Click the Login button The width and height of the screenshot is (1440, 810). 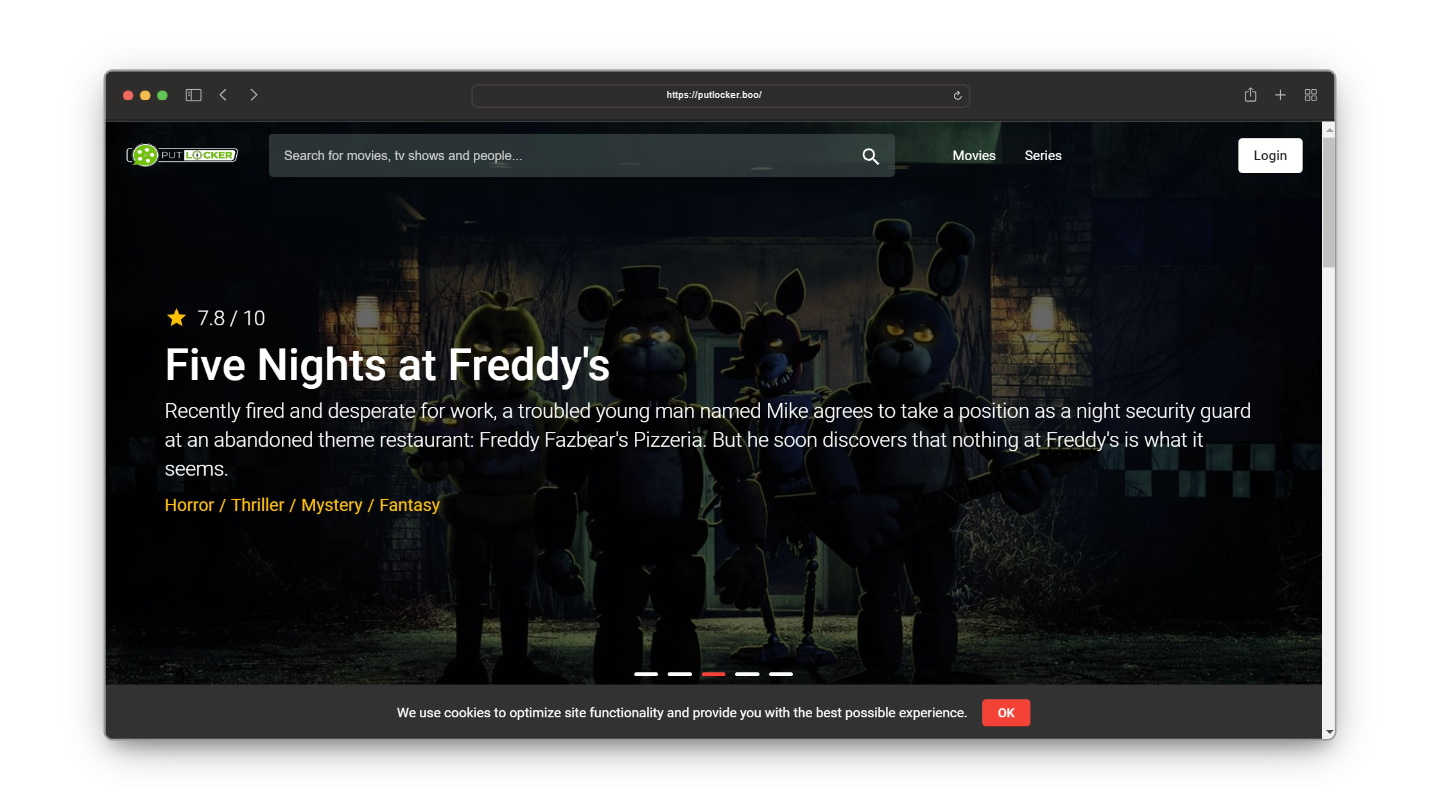tap(1270, 155)
